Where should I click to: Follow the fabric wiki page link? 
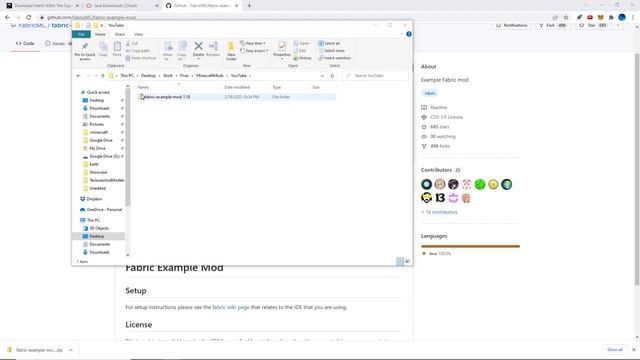[x=231, y=307]
